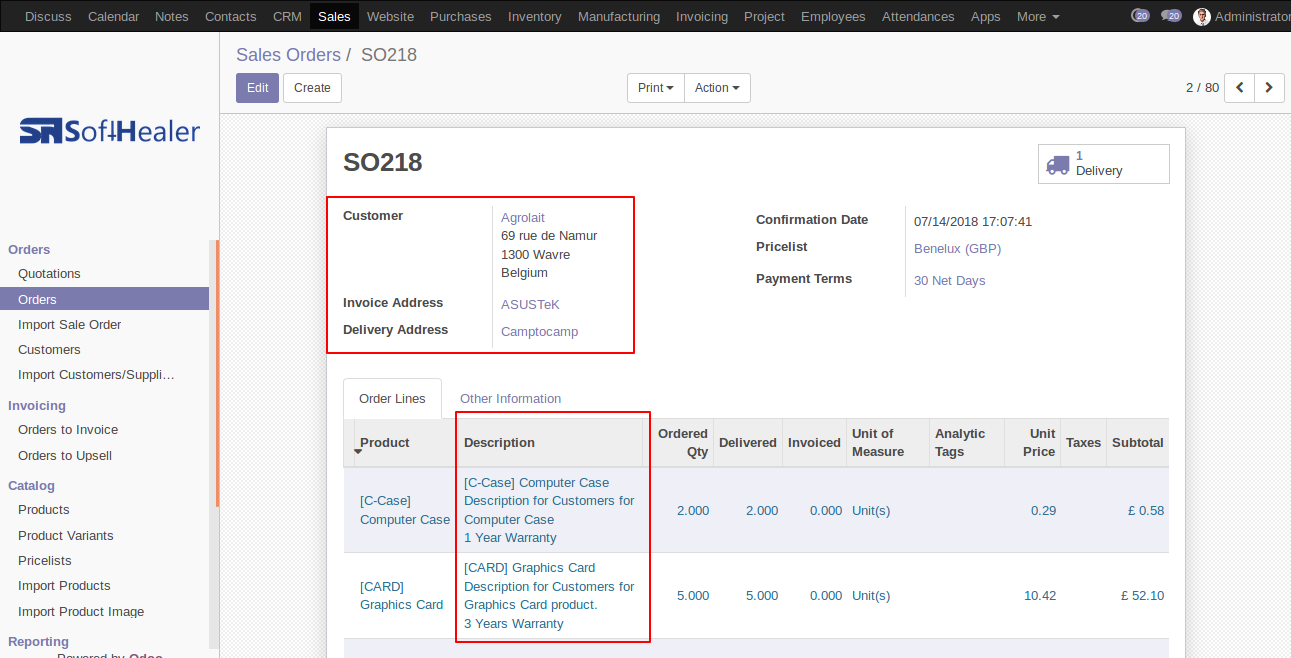Click the SoftHealer logo

(110, 131)
